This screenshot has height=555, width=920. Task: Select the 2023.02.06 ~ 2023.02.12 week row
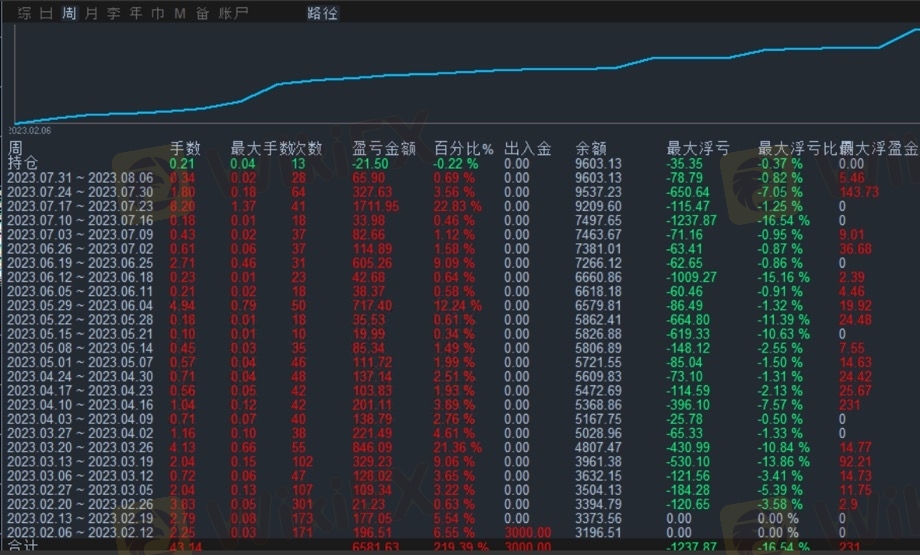pyautogui.click(x=80, y=532)
